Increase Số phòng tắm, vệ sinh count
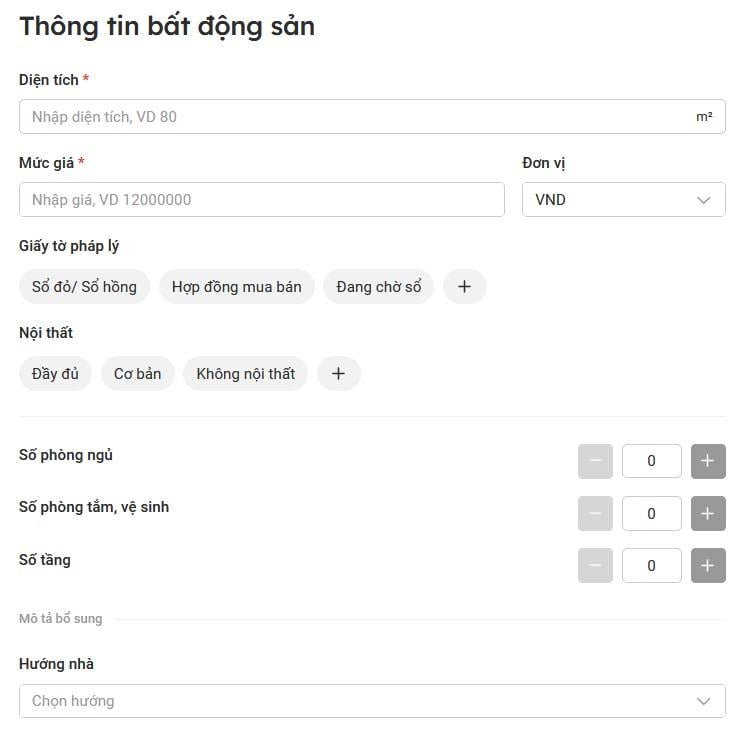Screen dimensions: 750x737 tap(708, 513)
